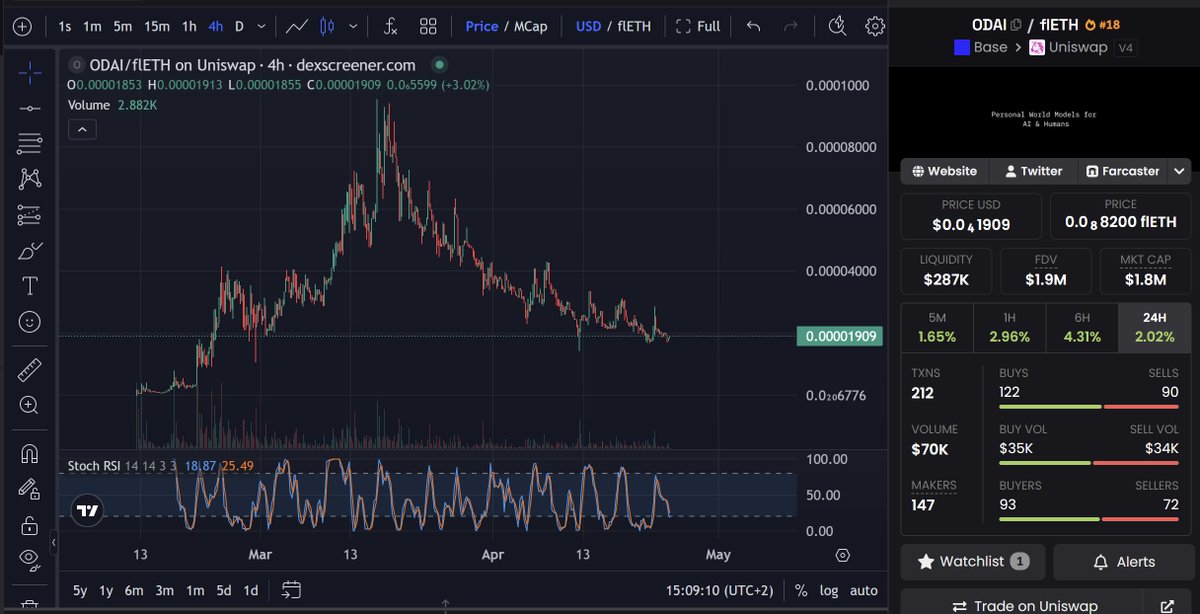Switch chart to the D daily timeframe
Image resolution: width=1200 pixels, height=614 pixels.
point(238,26)
